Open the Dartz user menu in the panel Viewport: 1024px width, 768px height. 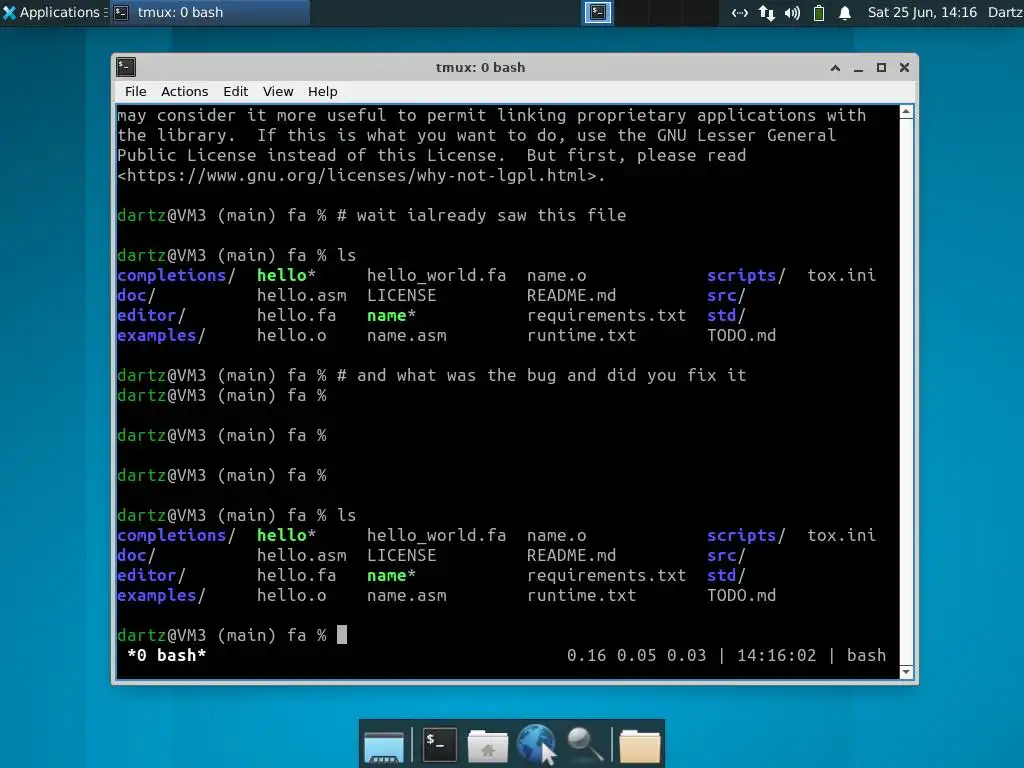pyautogui.click(x=1006, y=12)
